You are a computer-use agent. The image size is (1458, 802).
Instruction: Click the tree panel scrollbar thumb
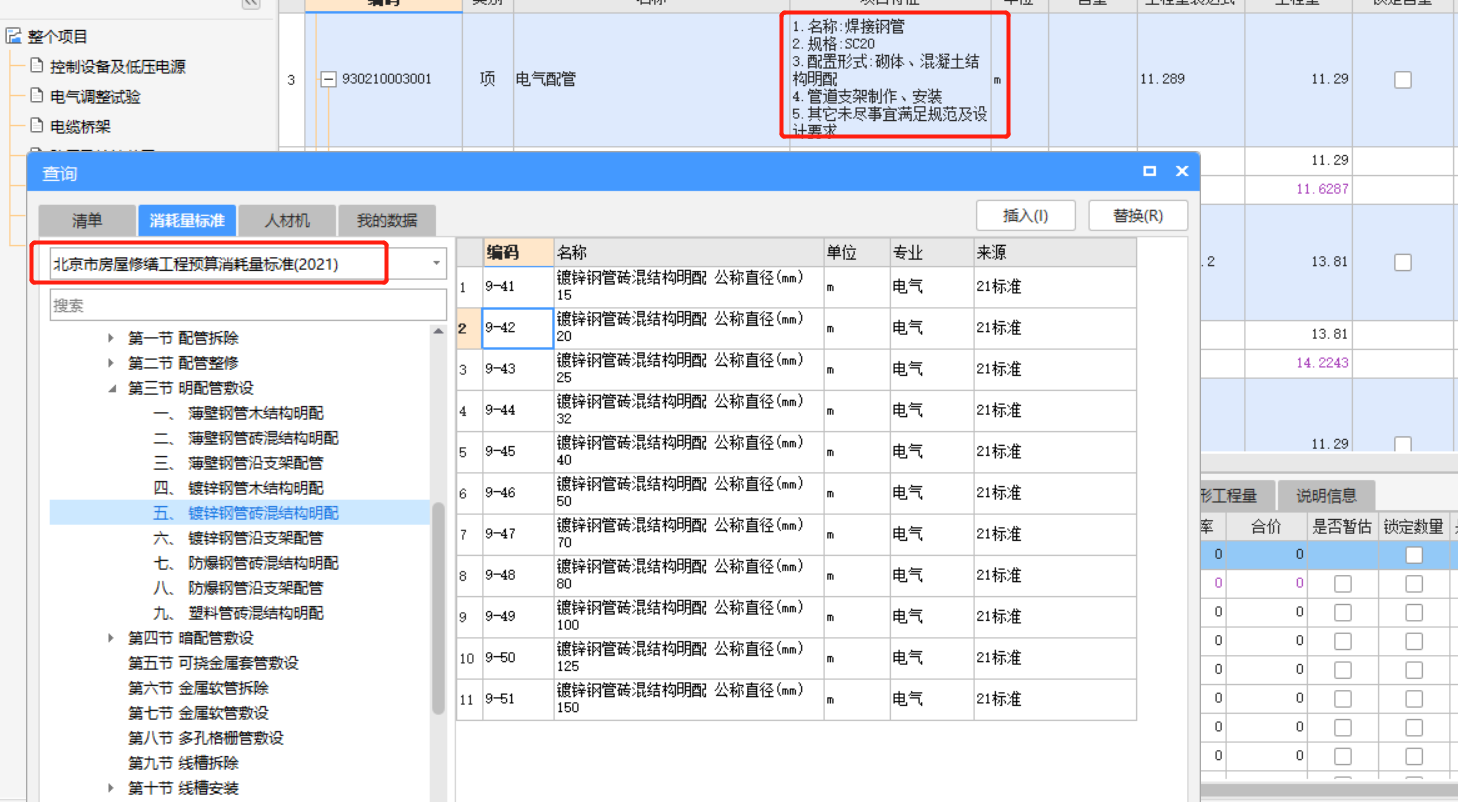(x=438, y=608)
